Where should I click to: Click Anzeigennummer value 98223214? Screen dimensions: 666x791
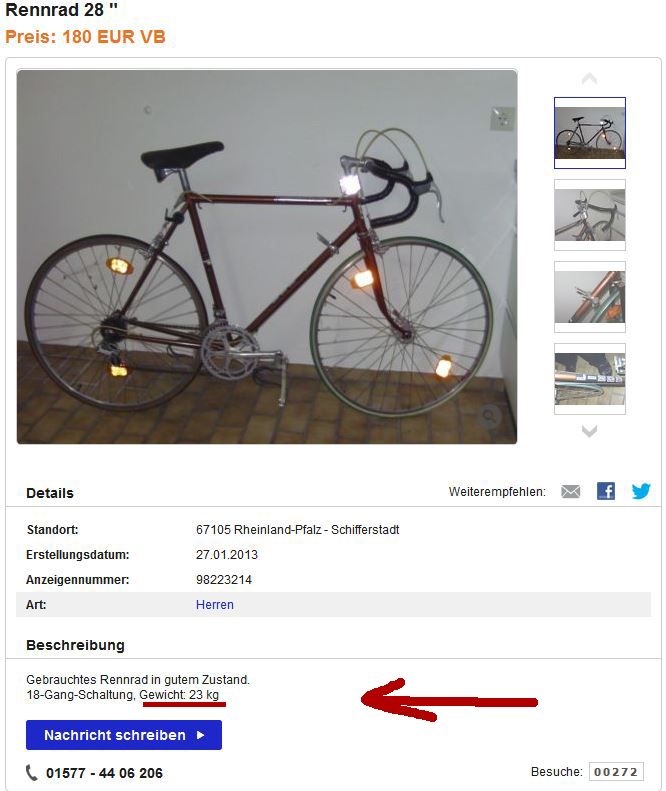point(224,580)
